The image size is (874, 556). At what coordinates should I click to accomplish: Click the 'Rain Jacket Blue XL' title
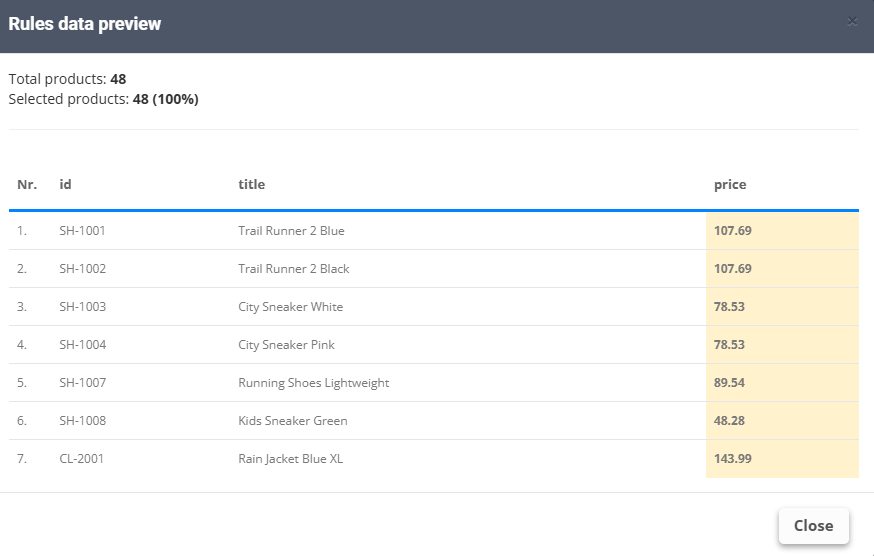[x=290, y=458]
